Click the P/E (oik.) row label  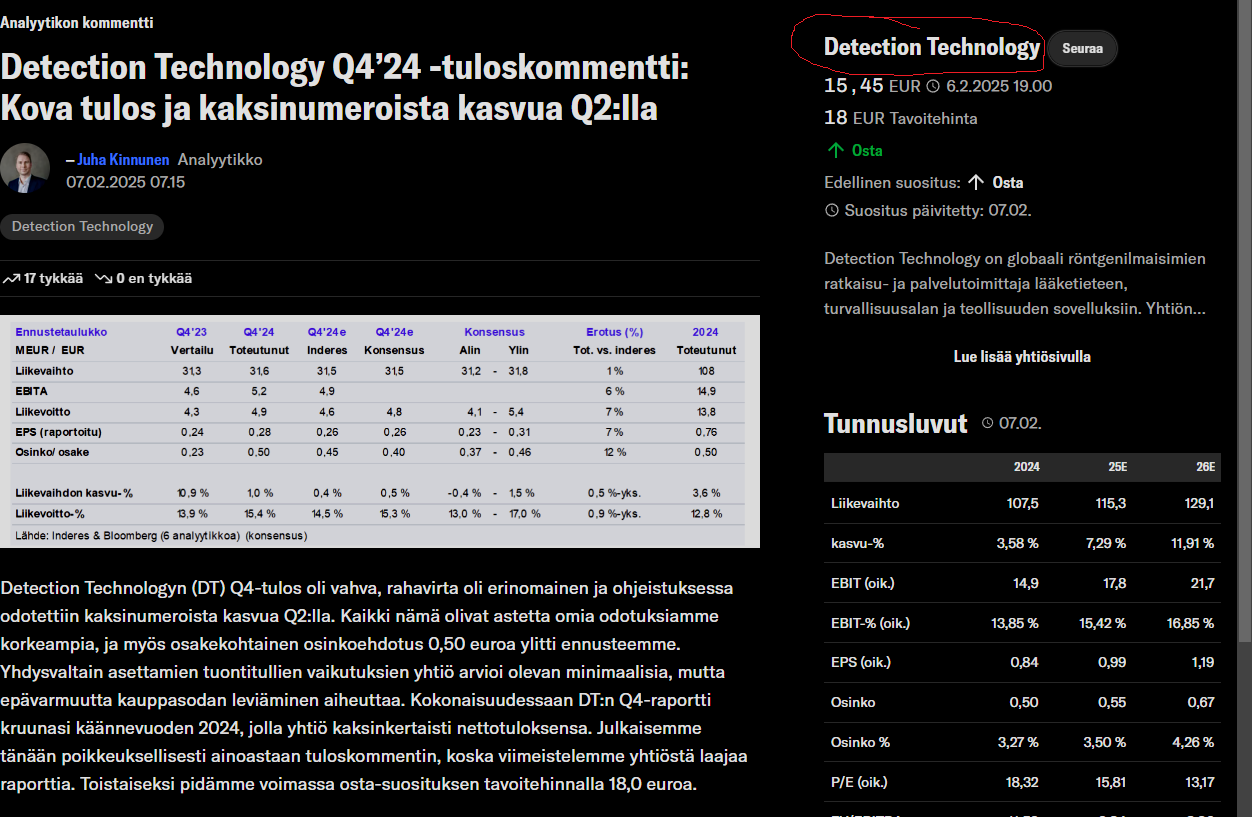point(859,782)
